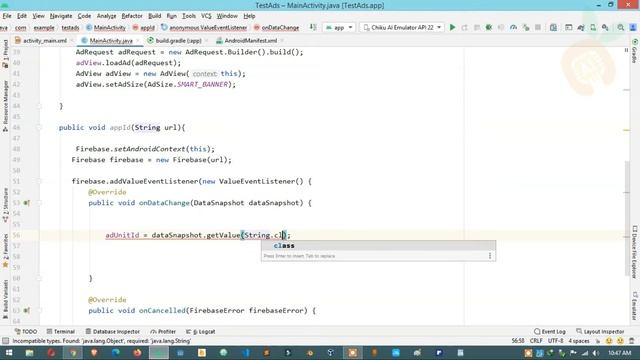Open the 4 spaces indent settings
Viewport: 640px width, 360px height.
point(579,341)
